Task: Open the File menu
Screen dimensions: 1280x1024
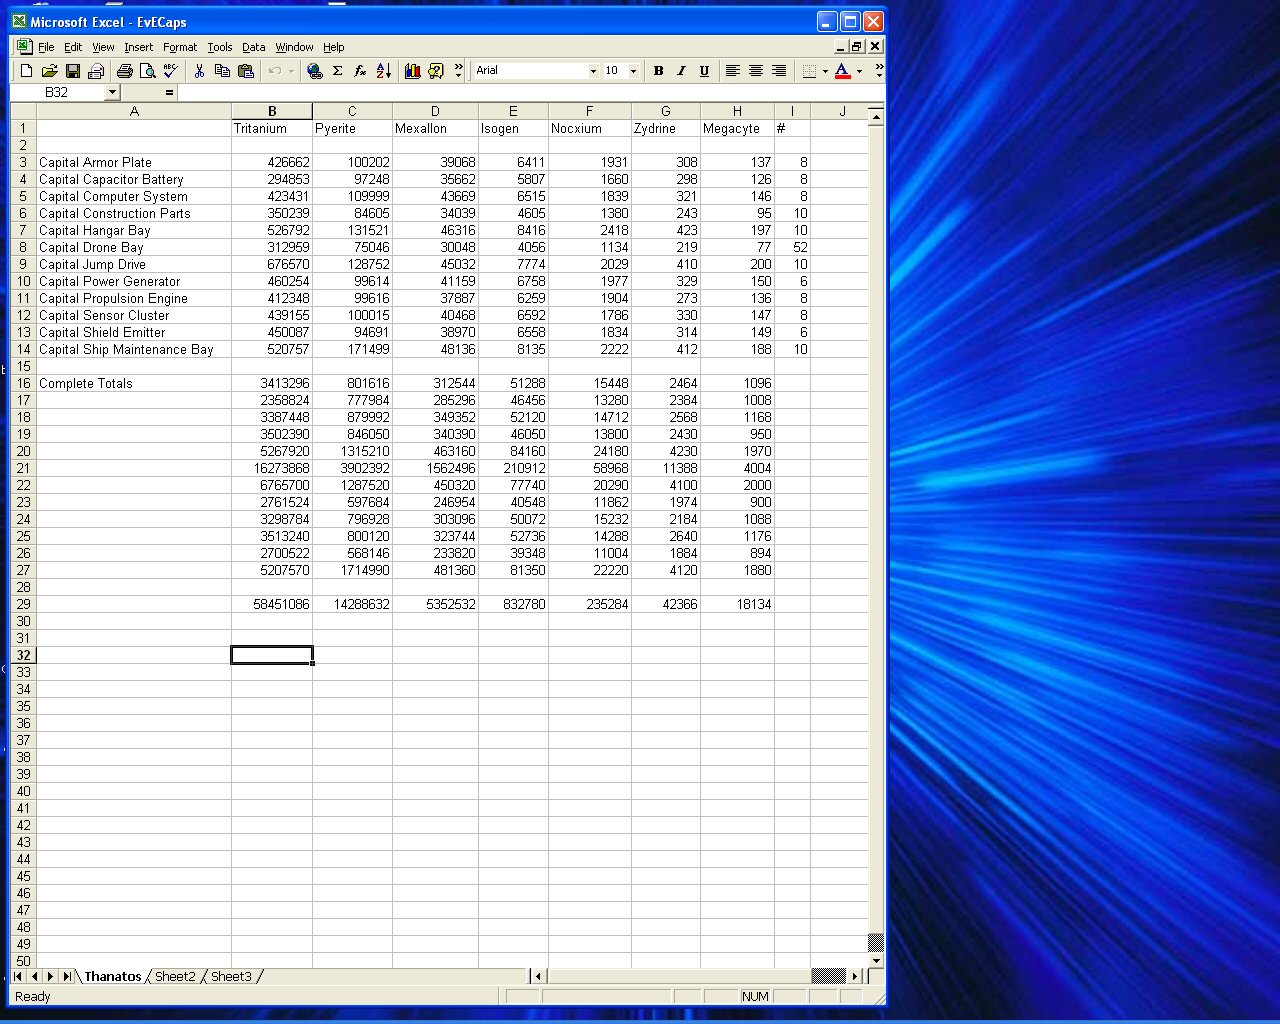Action: coord(46,47)
